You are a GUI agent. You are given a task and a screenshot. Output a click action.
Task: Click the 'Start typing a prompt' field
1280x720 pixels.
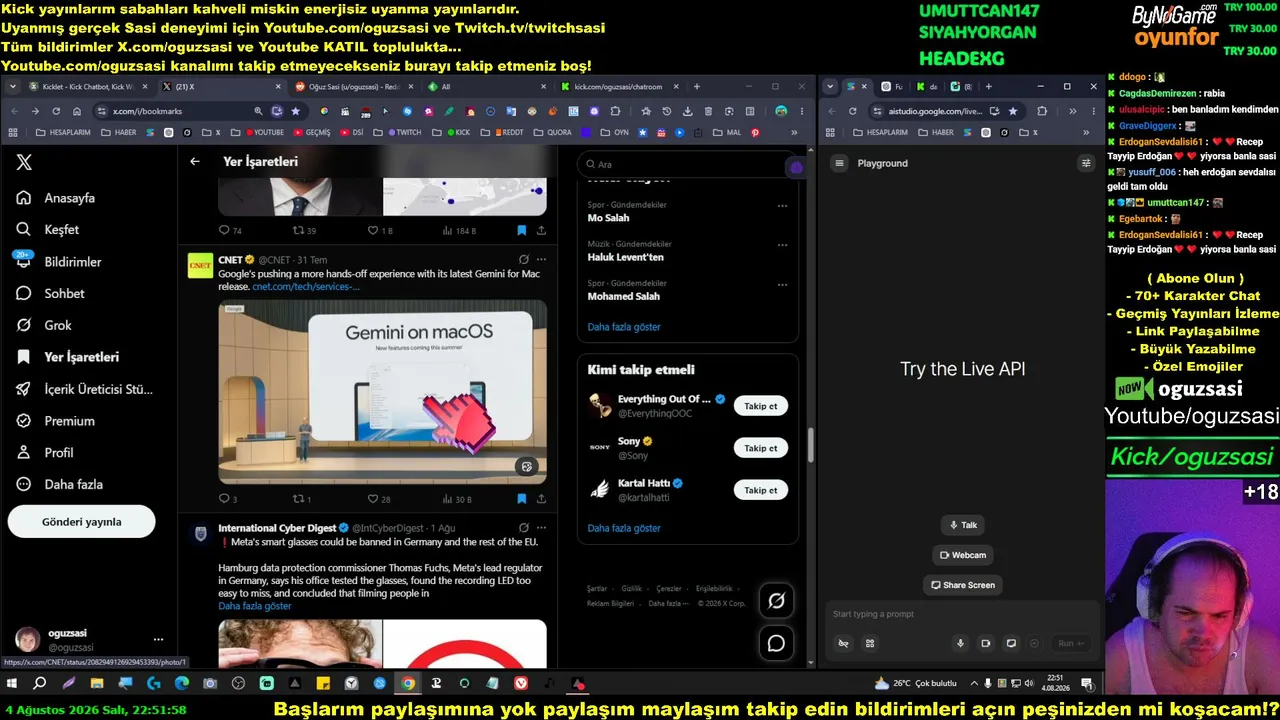click(x=962, y=614)
